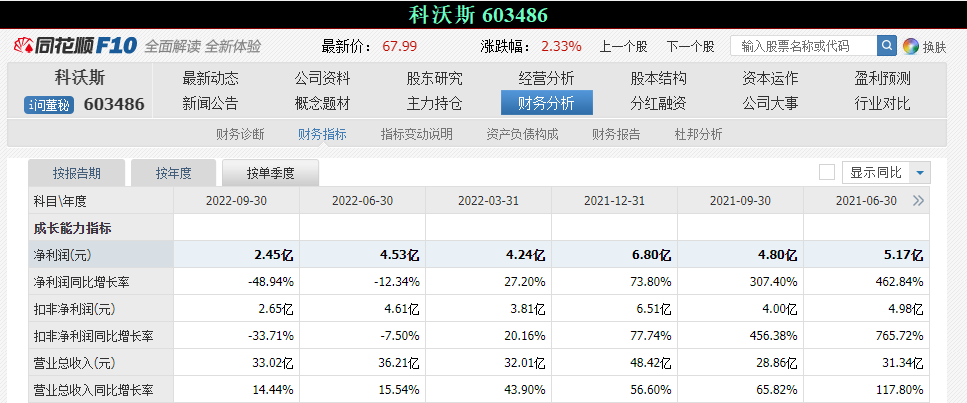Image resolution: width=967 pixels, height=403 pixels.
Task: Select the 财务分析 menu item
Action: pos(546,103)
